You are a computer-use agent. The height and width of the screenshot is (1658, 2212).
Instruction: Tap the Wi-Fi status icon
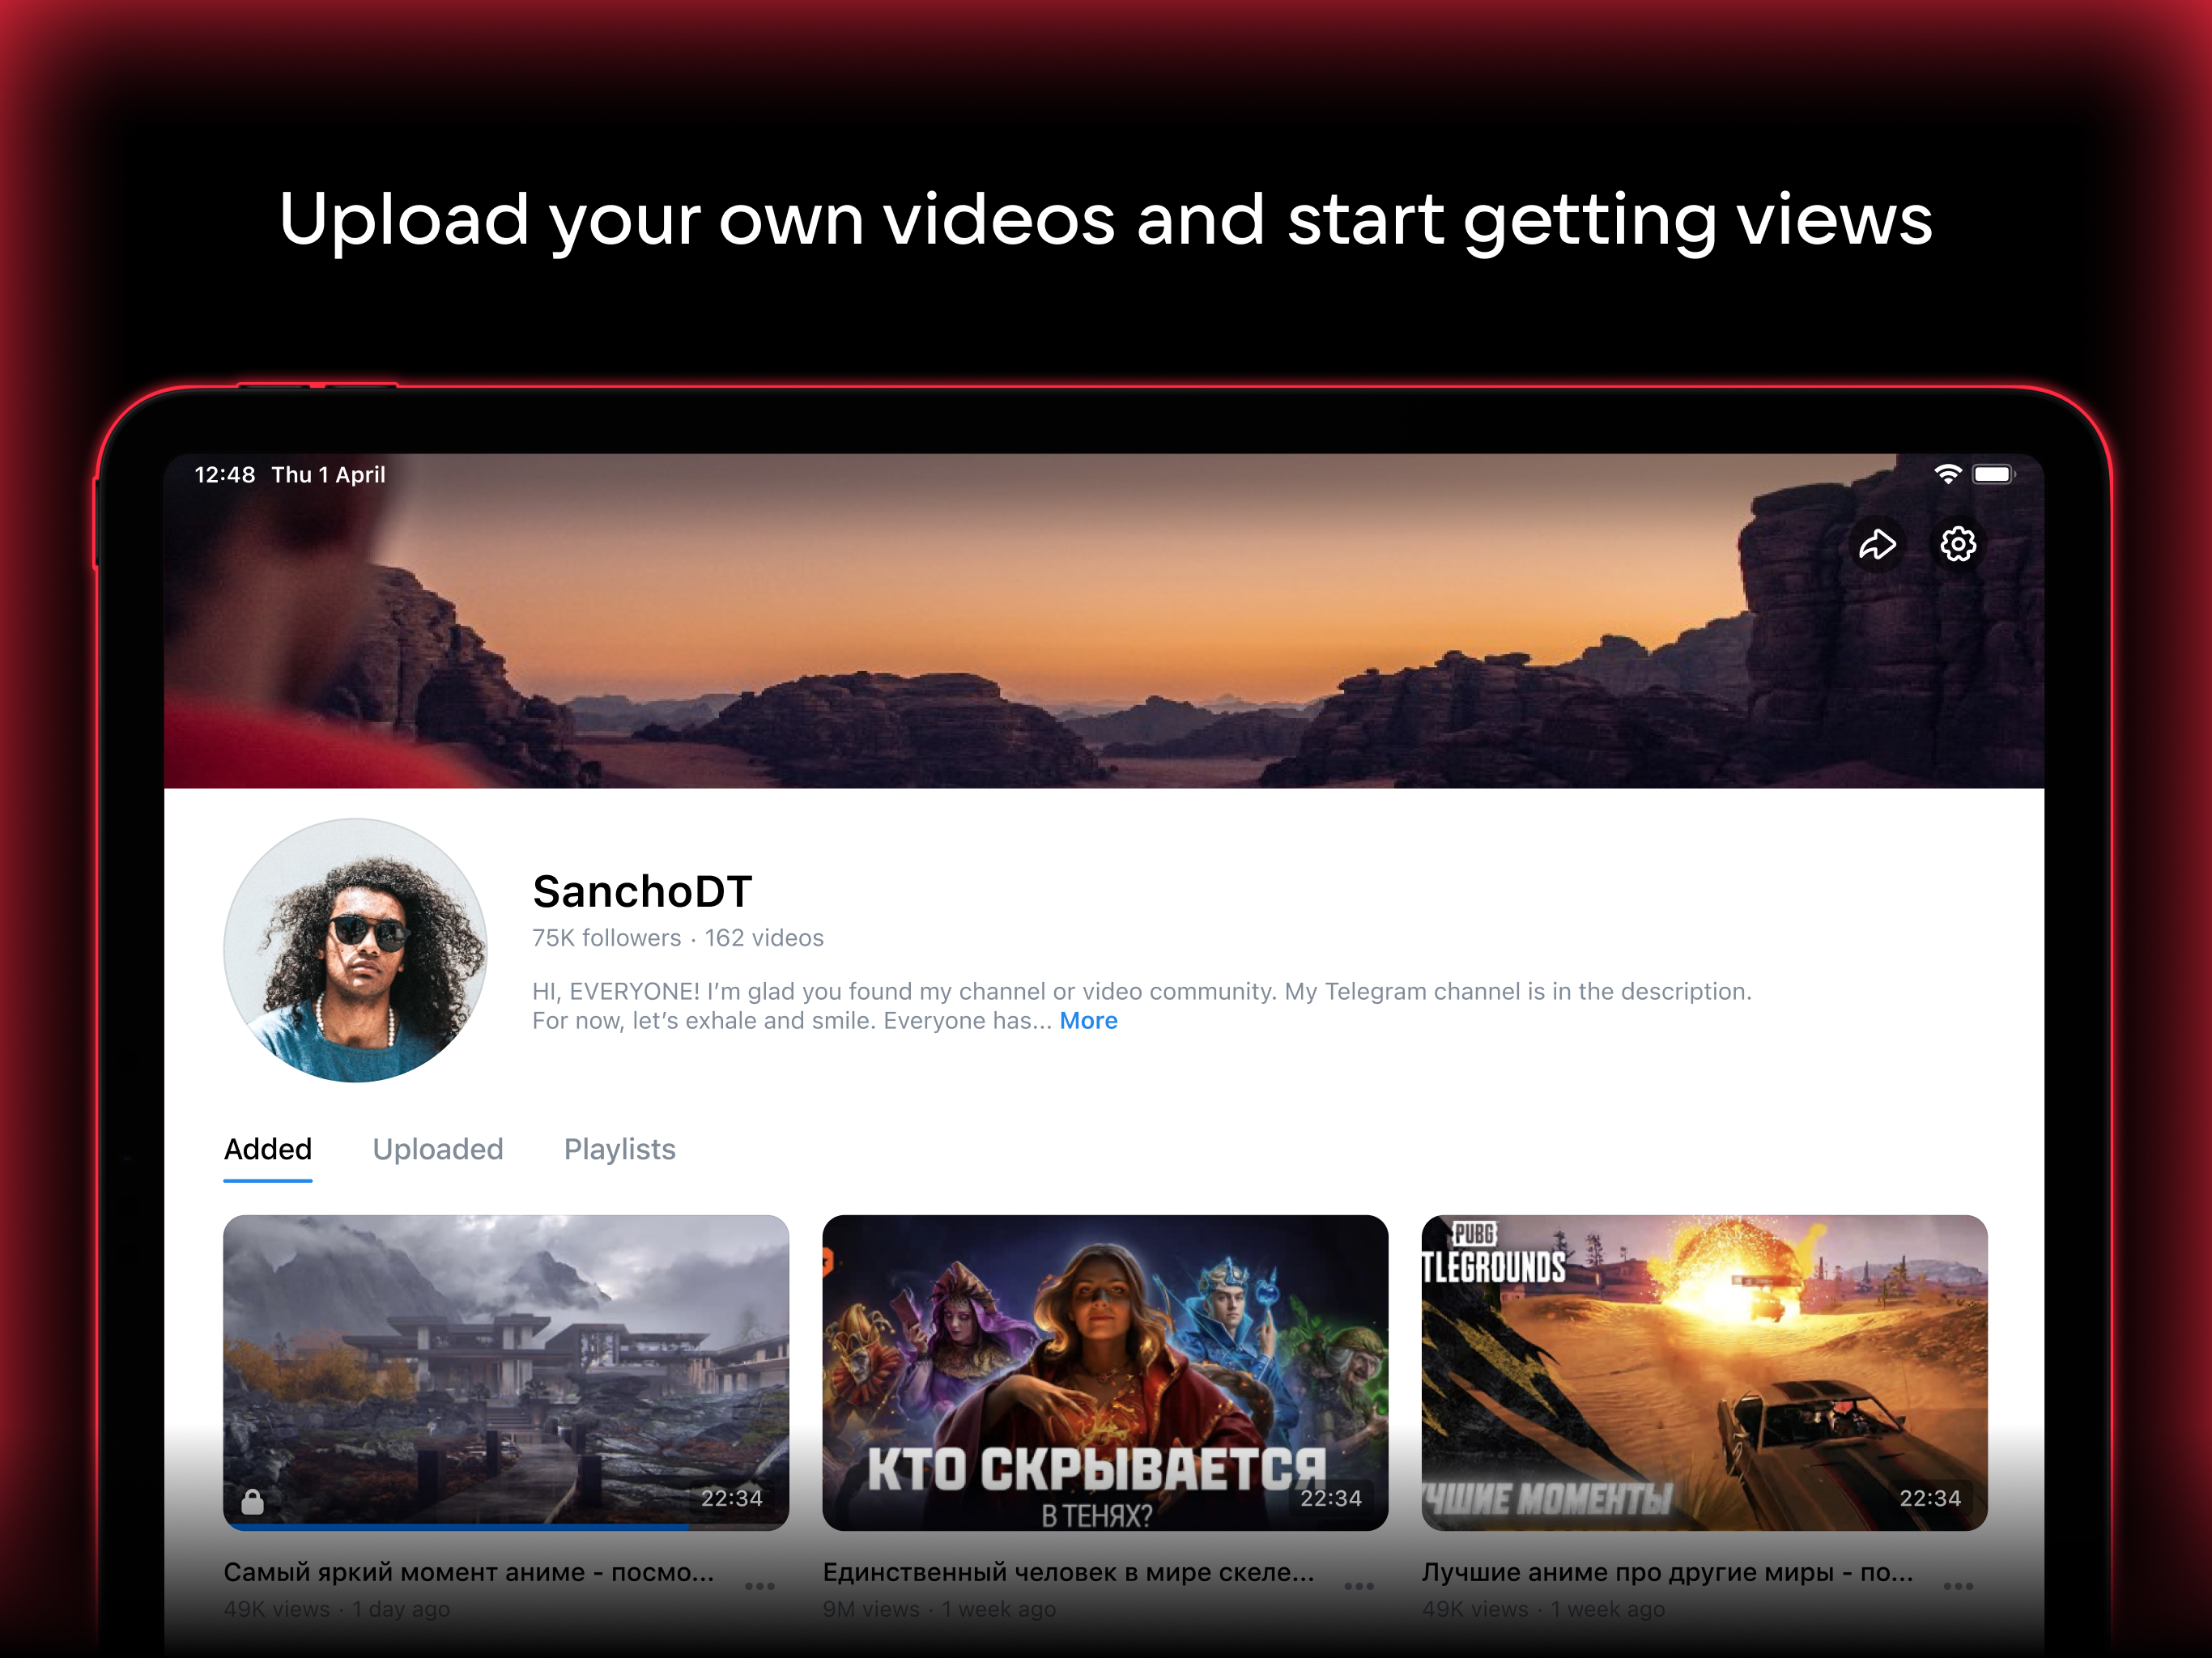(1947, 474)
